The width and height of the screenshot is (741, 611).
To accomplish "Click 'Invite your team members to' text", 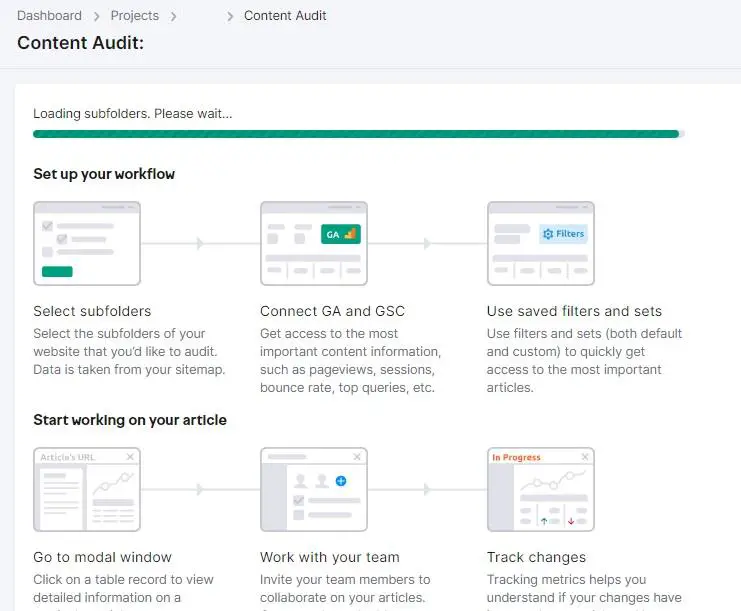I will pyautogui.click(x=345, y=579).
